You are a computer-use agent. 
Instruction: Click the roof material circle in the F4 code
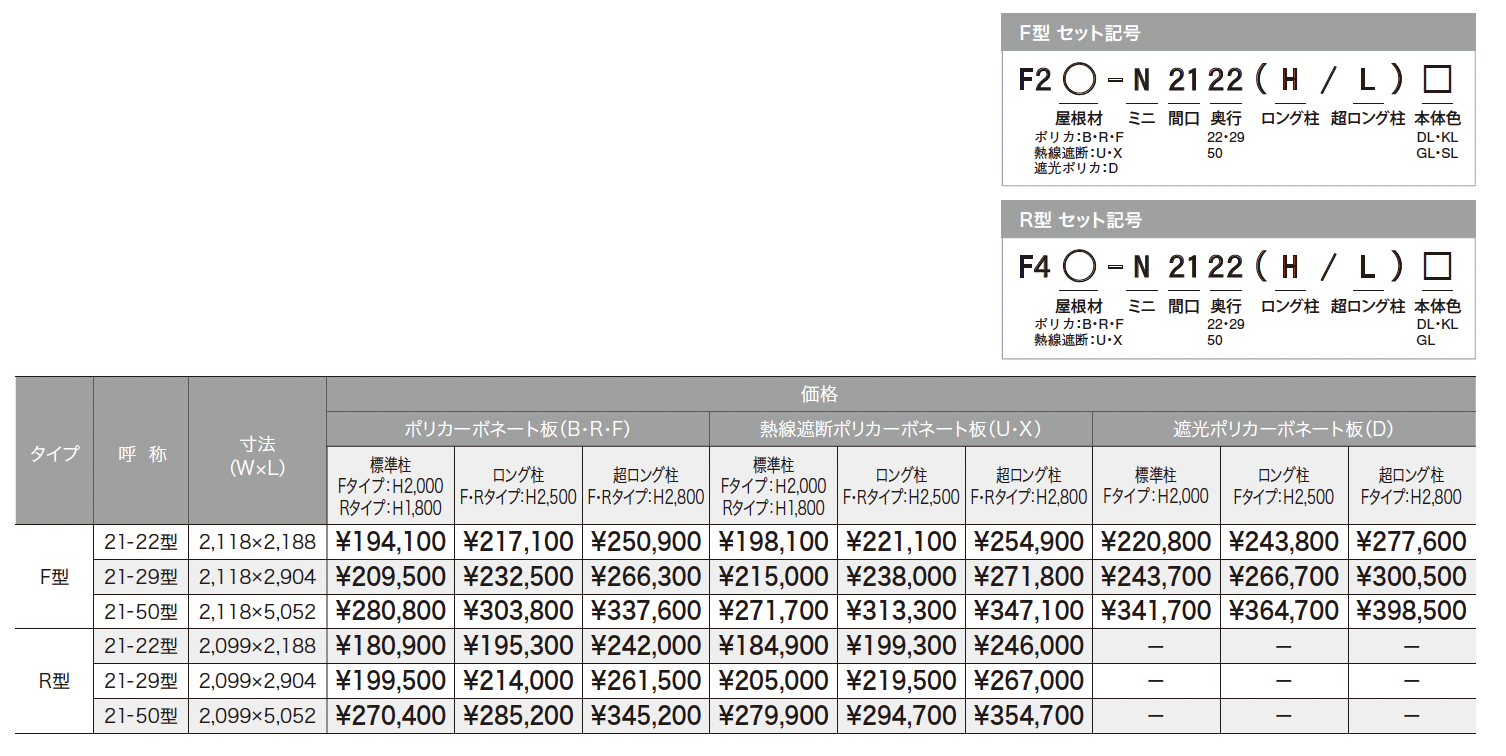pos(1078,267)
